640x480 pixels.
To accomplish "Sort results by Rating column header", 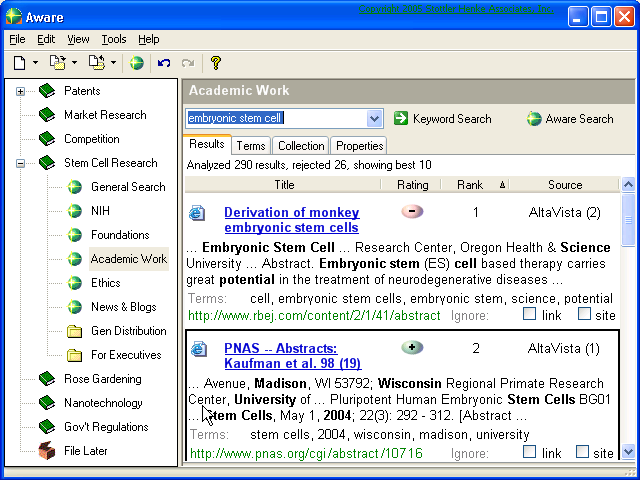I will 412,185.
